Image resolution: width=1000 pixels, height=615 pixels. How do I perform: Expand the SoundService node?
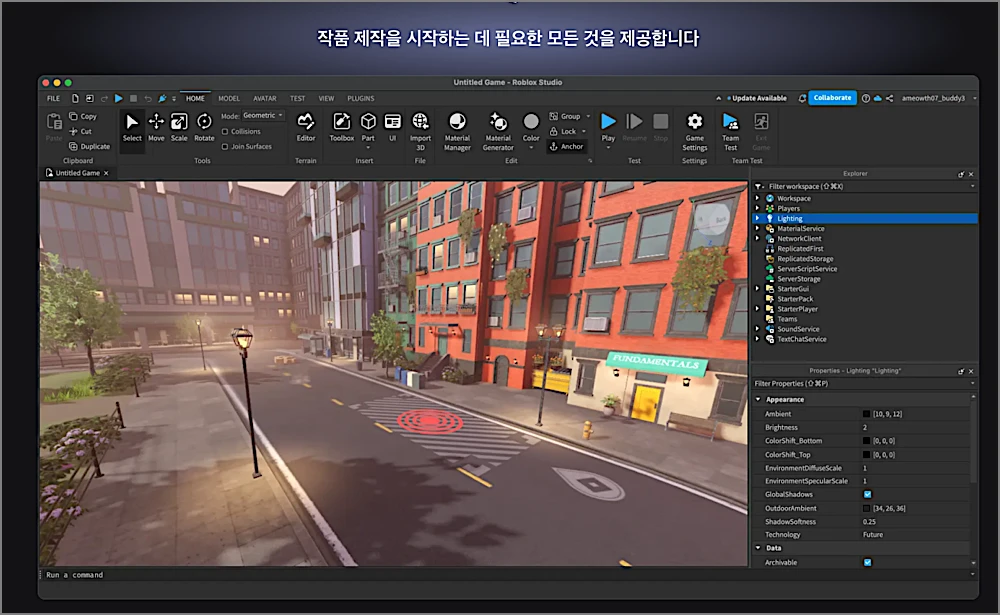pyautogui.click(x=758, y=329)
